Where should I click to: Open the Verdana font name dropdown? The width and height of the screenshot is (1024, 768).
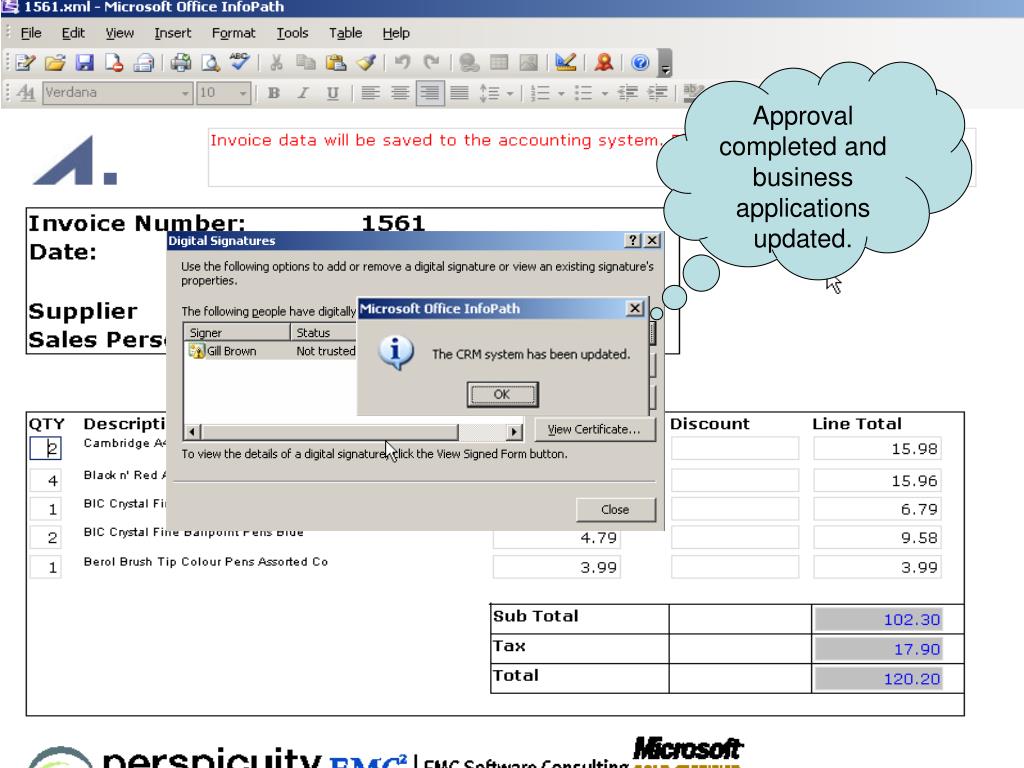[185, 93]
